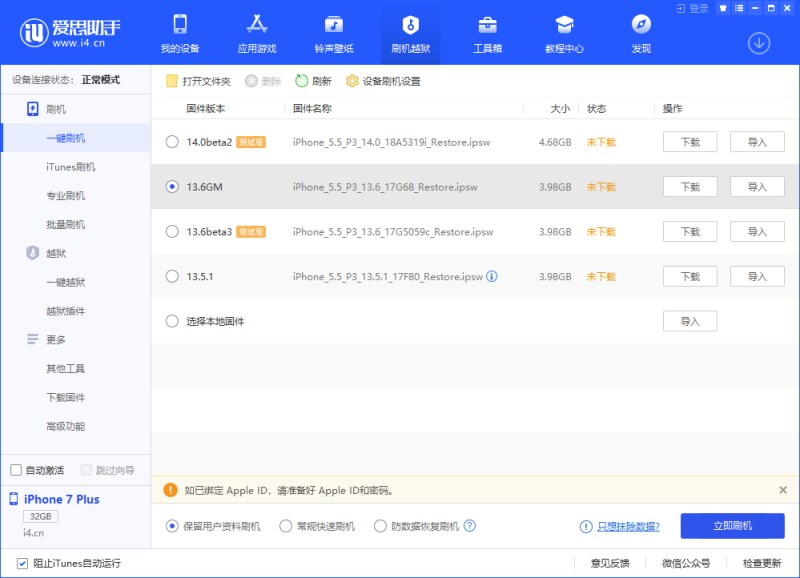Screen dimensions: 800x578
Task: Click 下载 for 13.6GM firmware
Action: pos(690,187)
